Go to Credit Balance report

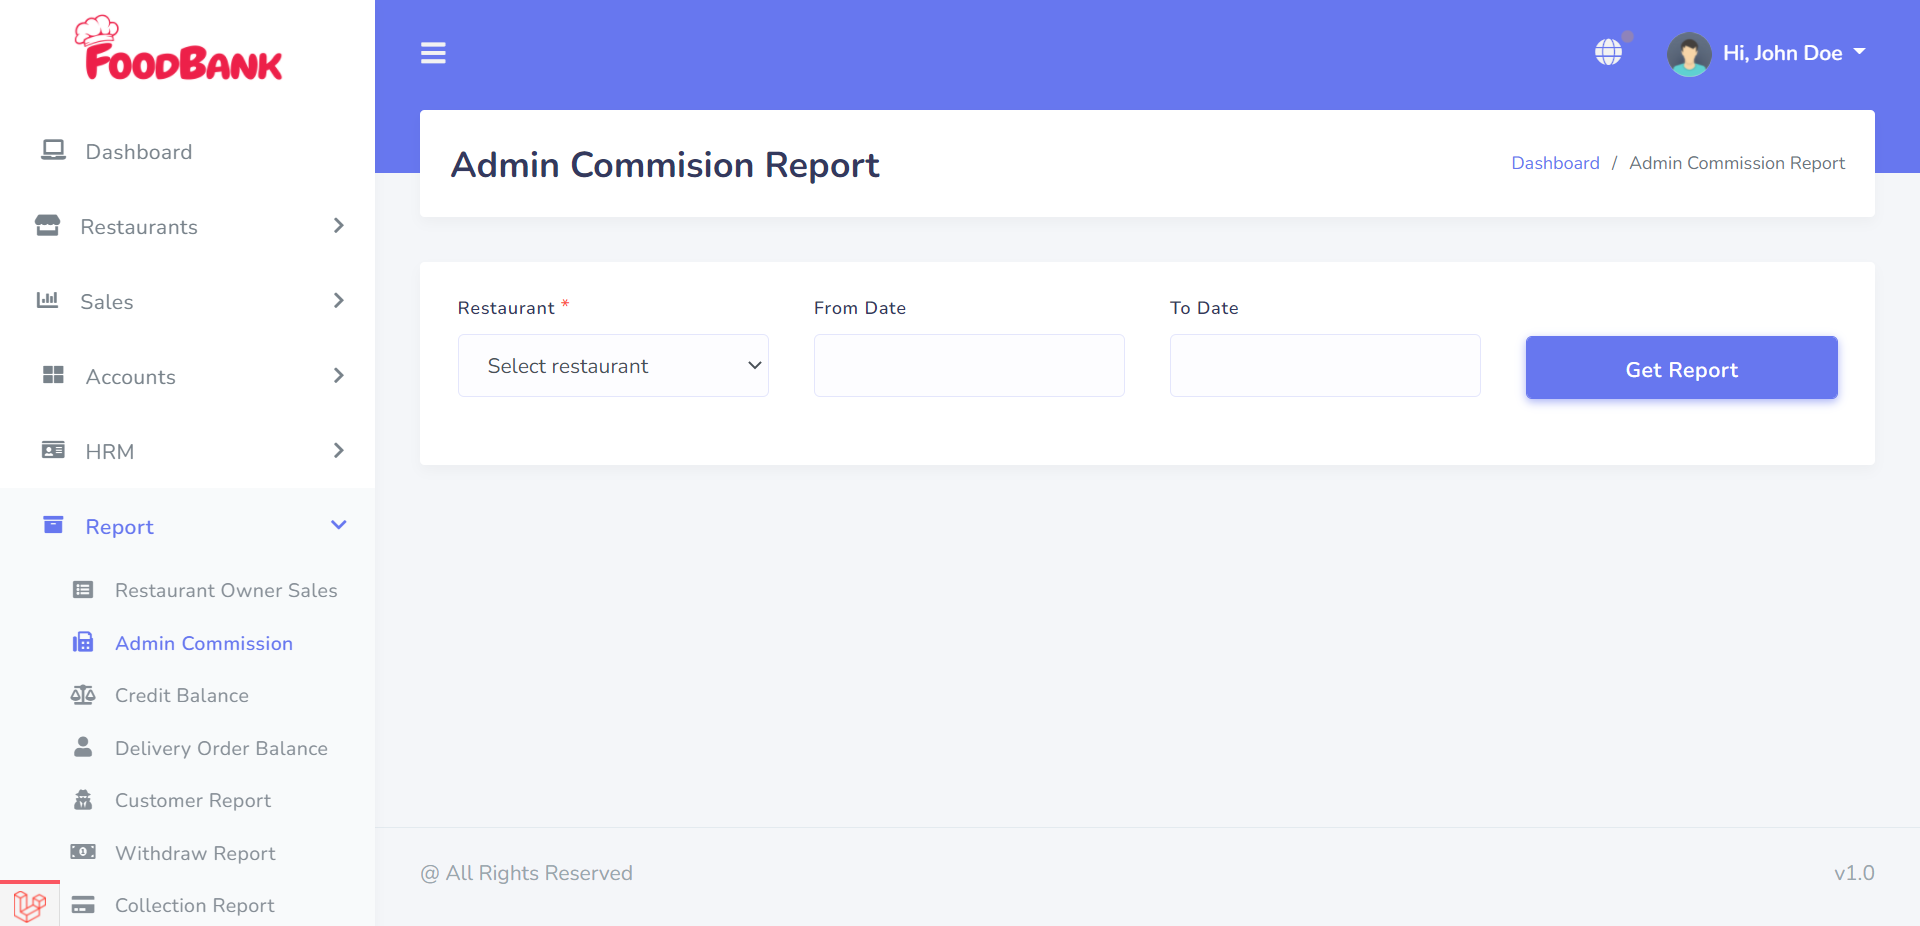182,695
